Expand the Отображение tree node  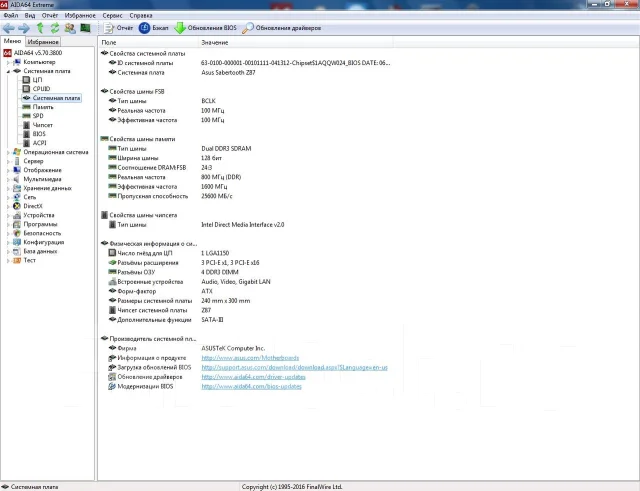(8, 170)
